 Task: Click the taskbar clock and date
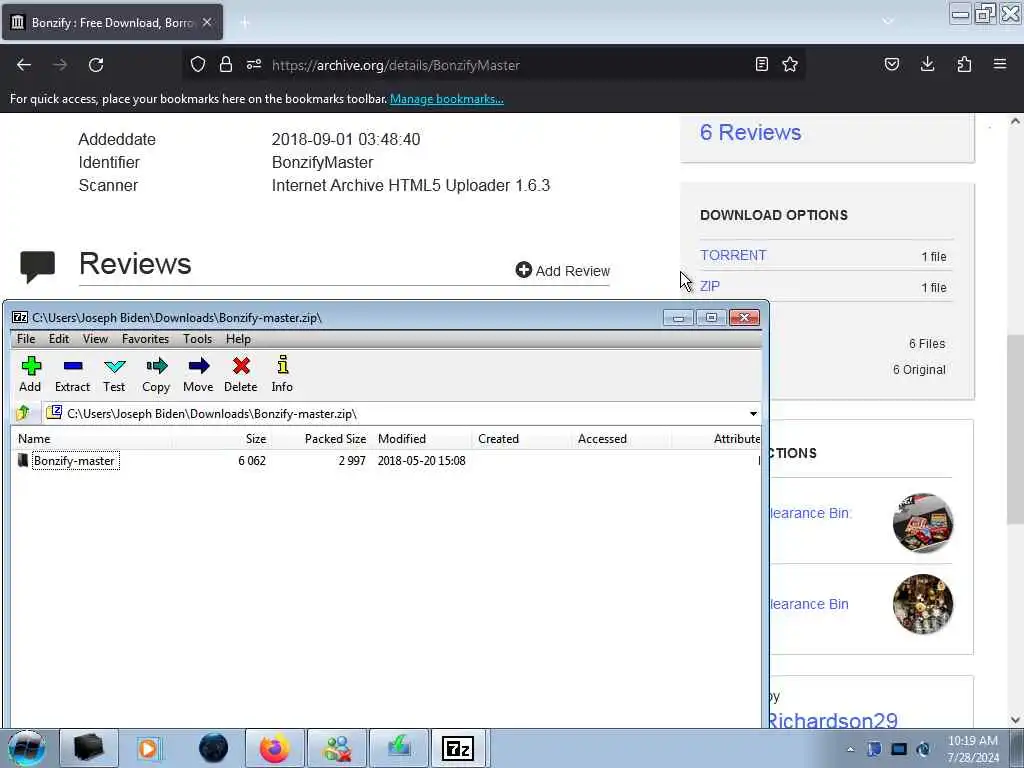point(973,749)
